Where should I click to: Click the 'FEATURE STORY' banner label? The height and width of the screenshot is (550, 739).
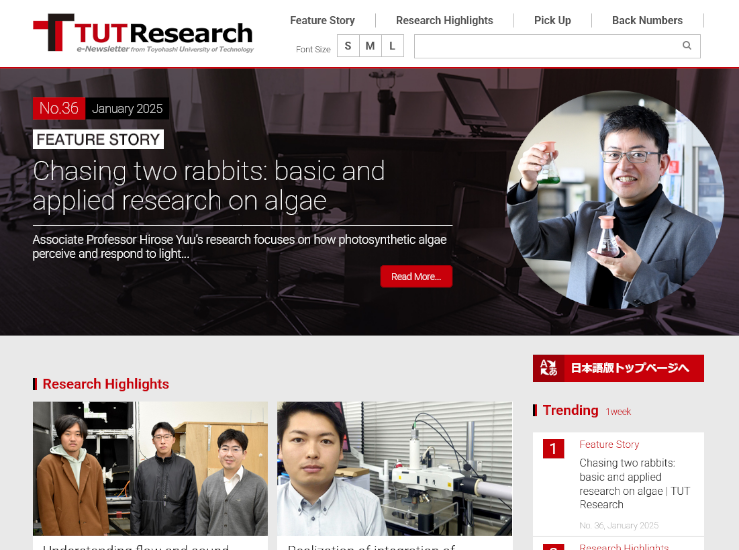[99, 140]
